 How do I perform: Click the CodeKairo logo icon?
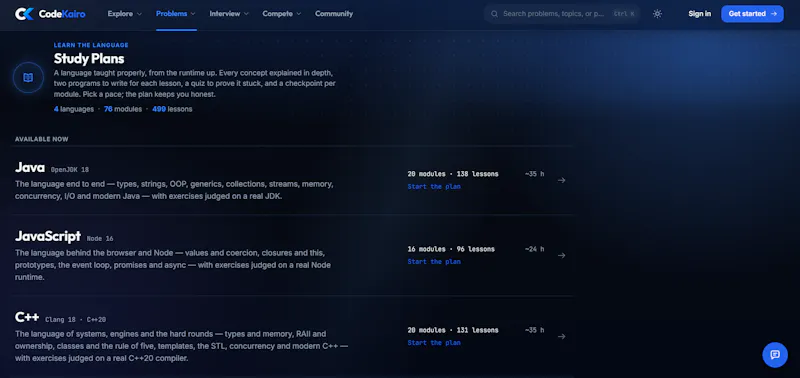point(24,14)
